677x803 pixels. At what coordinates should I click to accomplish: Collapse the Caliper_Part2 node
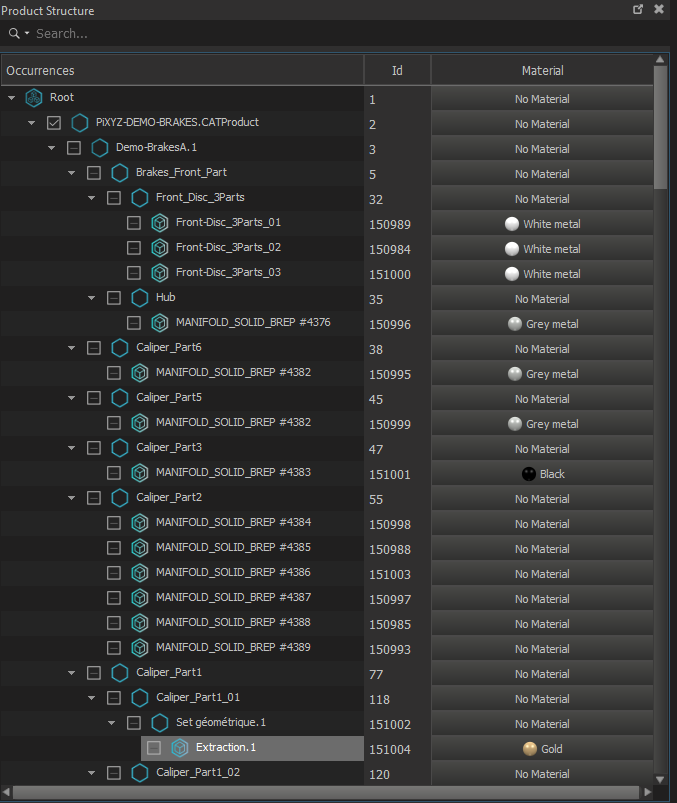coord(71,498)
